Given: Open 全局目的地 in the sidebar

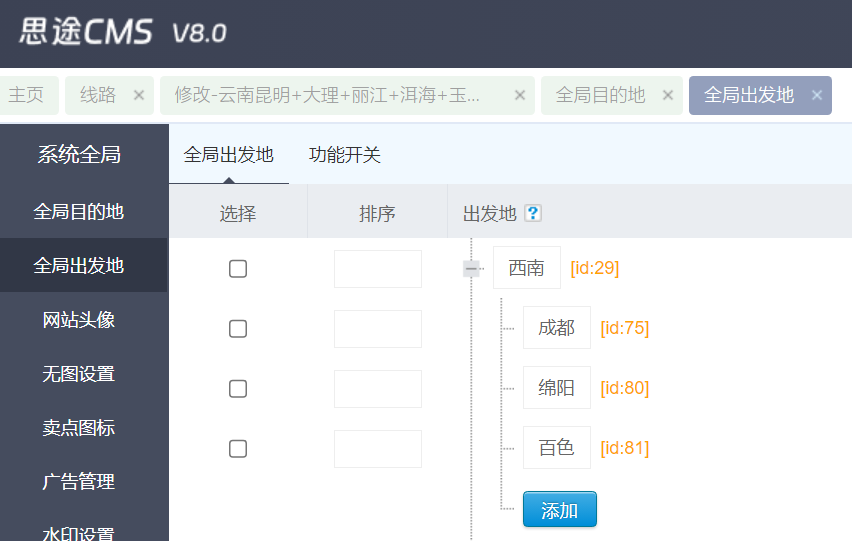Looking at the screenshot, I should tap(79, 212).
